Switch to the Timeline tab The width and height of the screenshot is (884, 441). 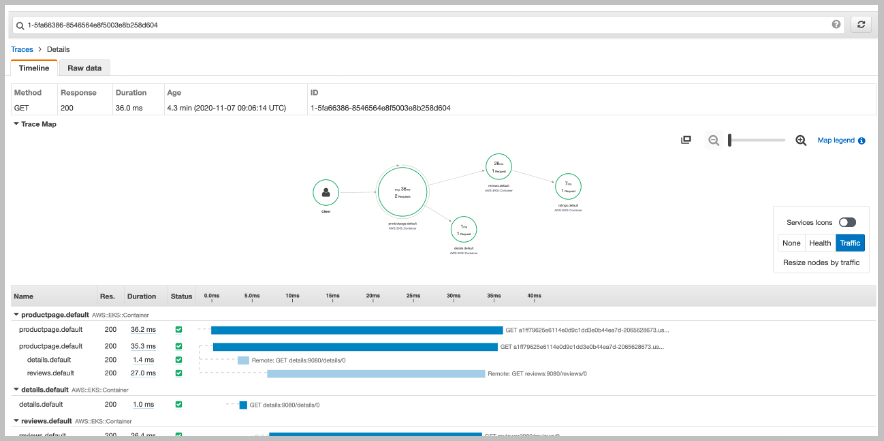(x=34, y=68)
